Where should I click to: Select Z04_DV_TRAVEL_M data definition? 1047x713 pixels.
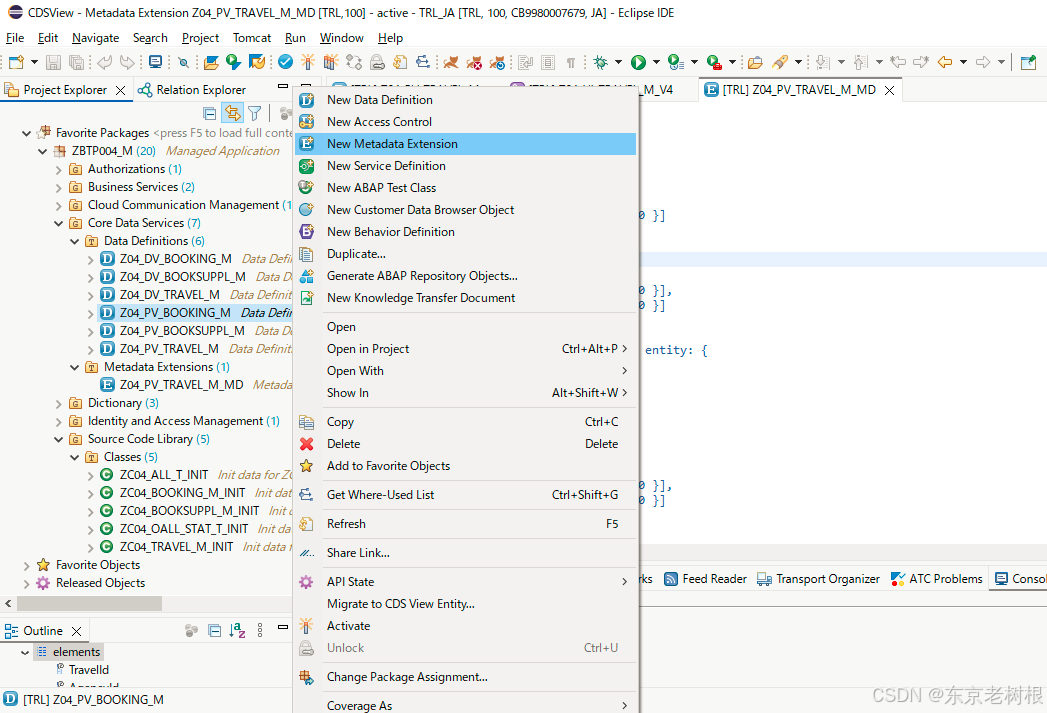170,294
